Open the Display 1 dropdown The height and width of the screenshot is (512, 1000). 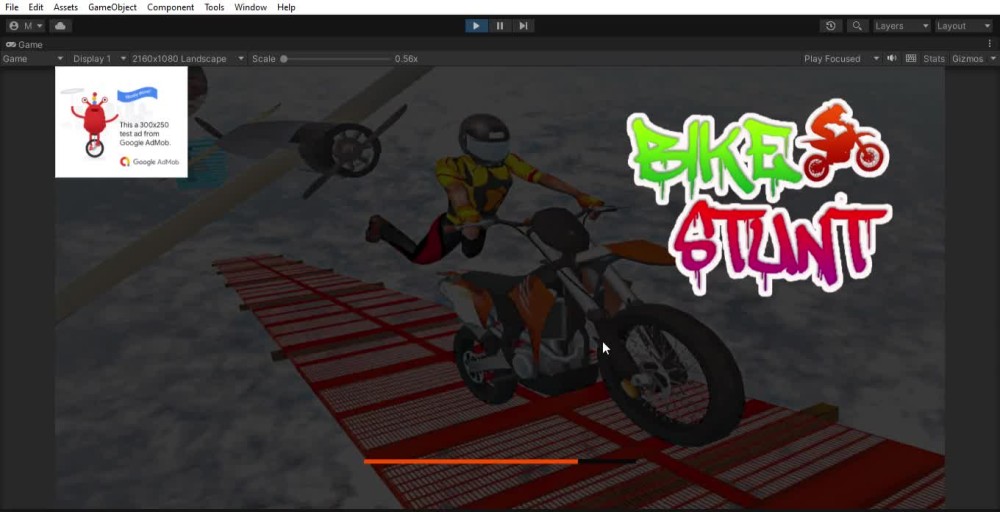click(99, 59)
